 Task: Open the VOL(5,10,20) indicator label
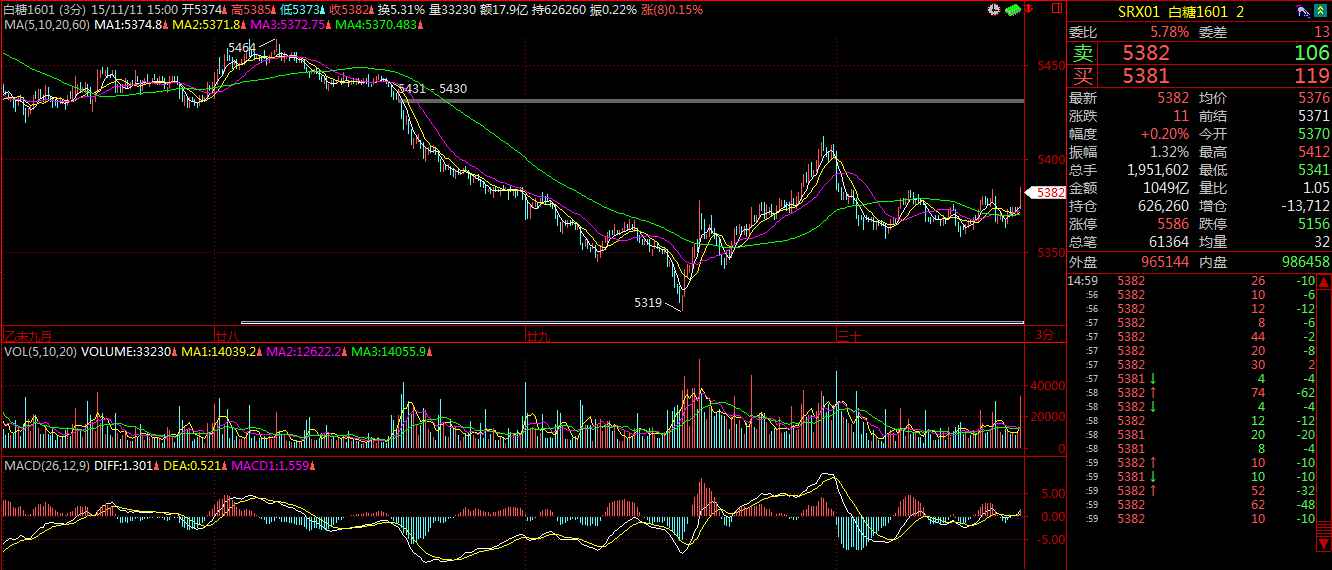pyautogui.click(x=40, y=352)
